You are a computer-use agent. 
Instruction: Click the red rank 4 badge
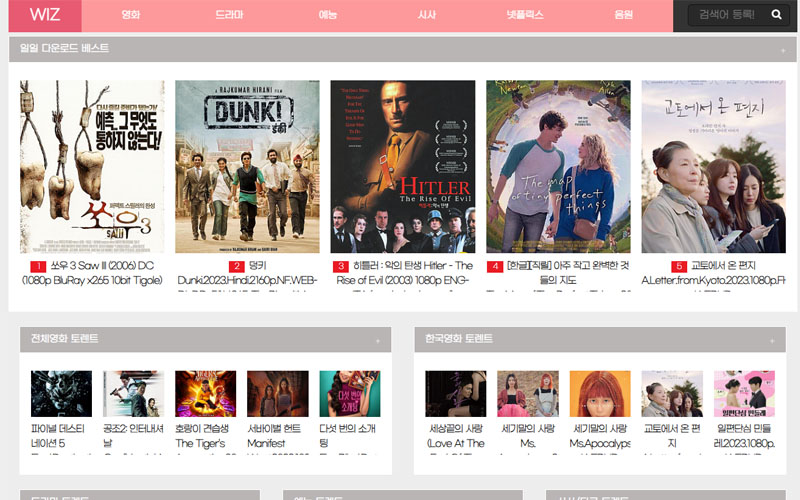tap(495, 266)
